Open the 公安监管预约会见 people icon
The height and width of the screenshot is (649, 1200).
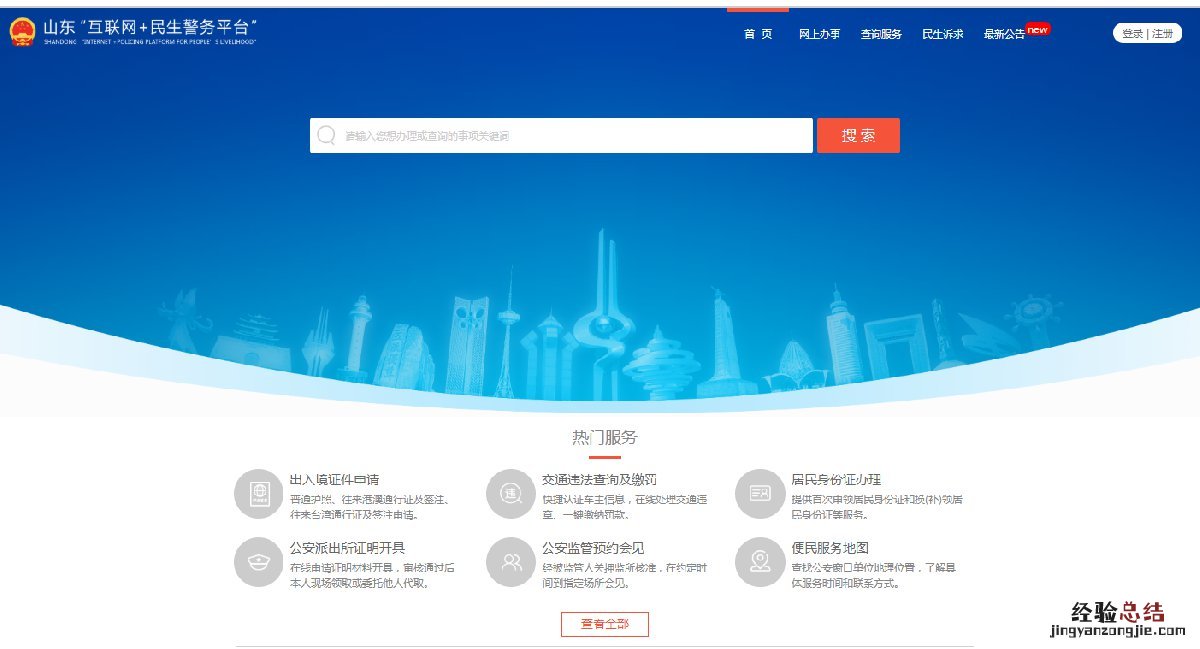(x=511, y=562)
